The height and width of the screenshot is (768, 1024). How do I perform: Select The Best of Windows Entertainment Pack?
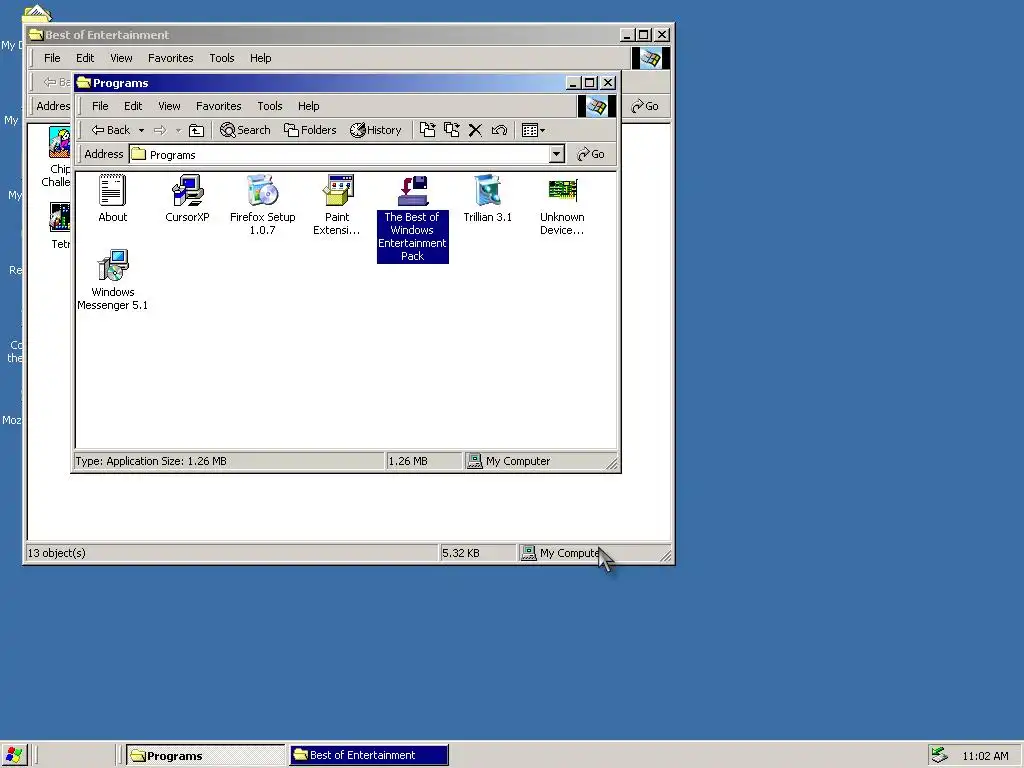(x=412, y=218)
